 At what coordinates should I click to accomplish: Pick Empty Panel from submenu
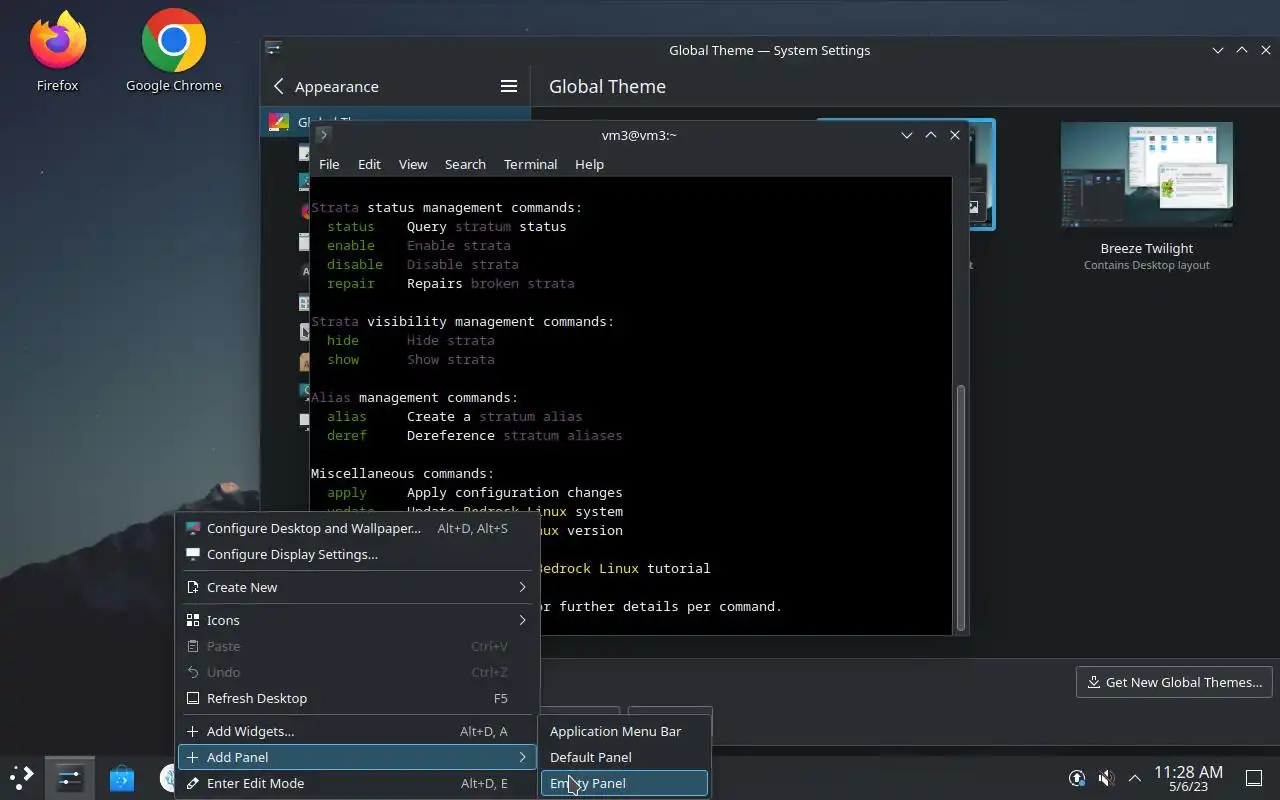pyautogui.click(x=624, y=783)
